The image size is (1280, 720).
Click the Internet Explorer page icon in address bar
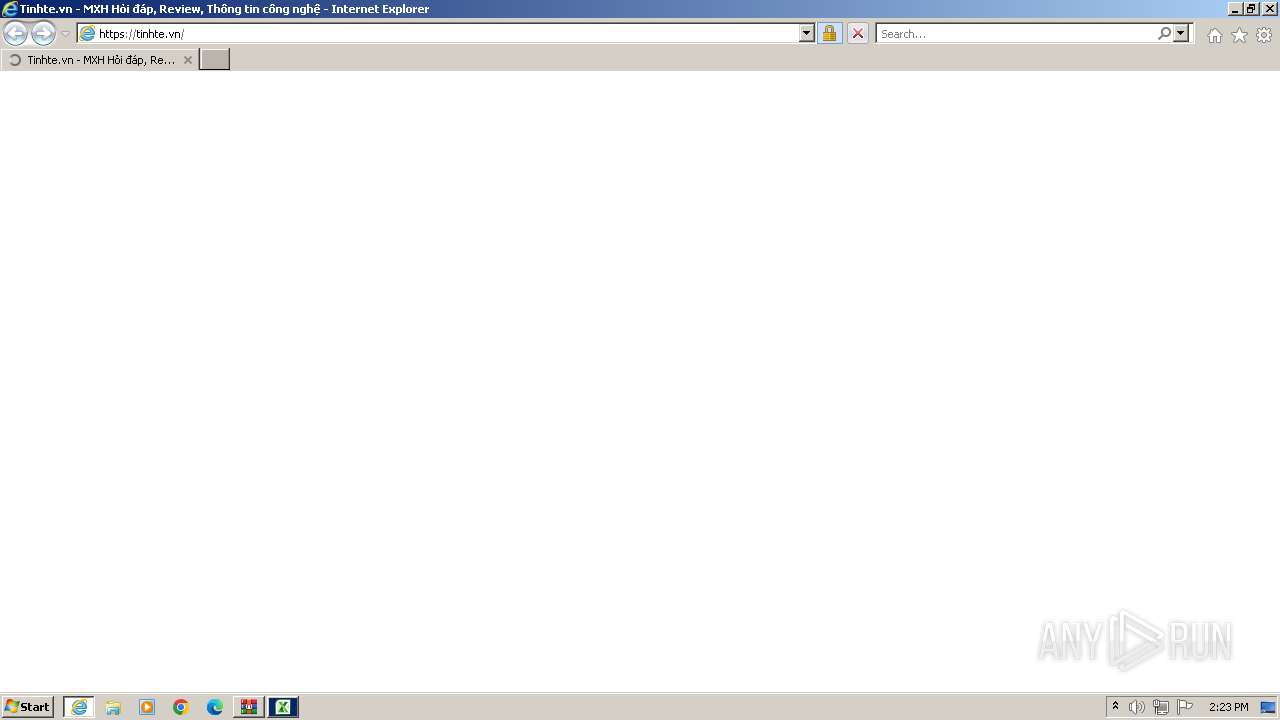(x=87, y=33)
